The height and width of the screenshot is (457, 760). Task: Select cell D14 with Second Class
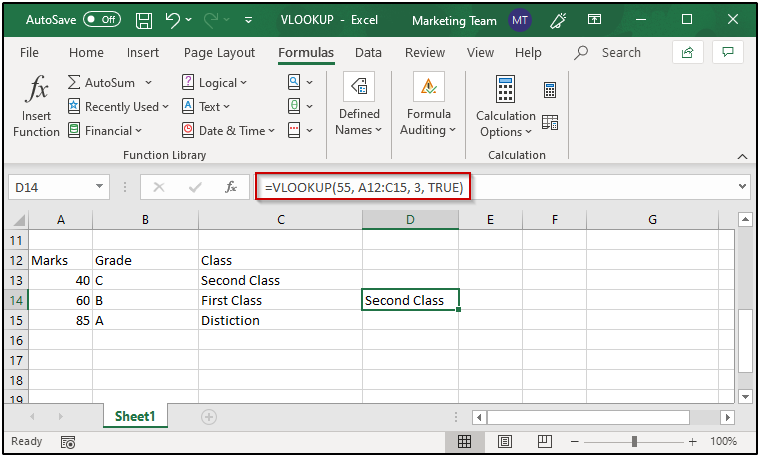(410, 300)
